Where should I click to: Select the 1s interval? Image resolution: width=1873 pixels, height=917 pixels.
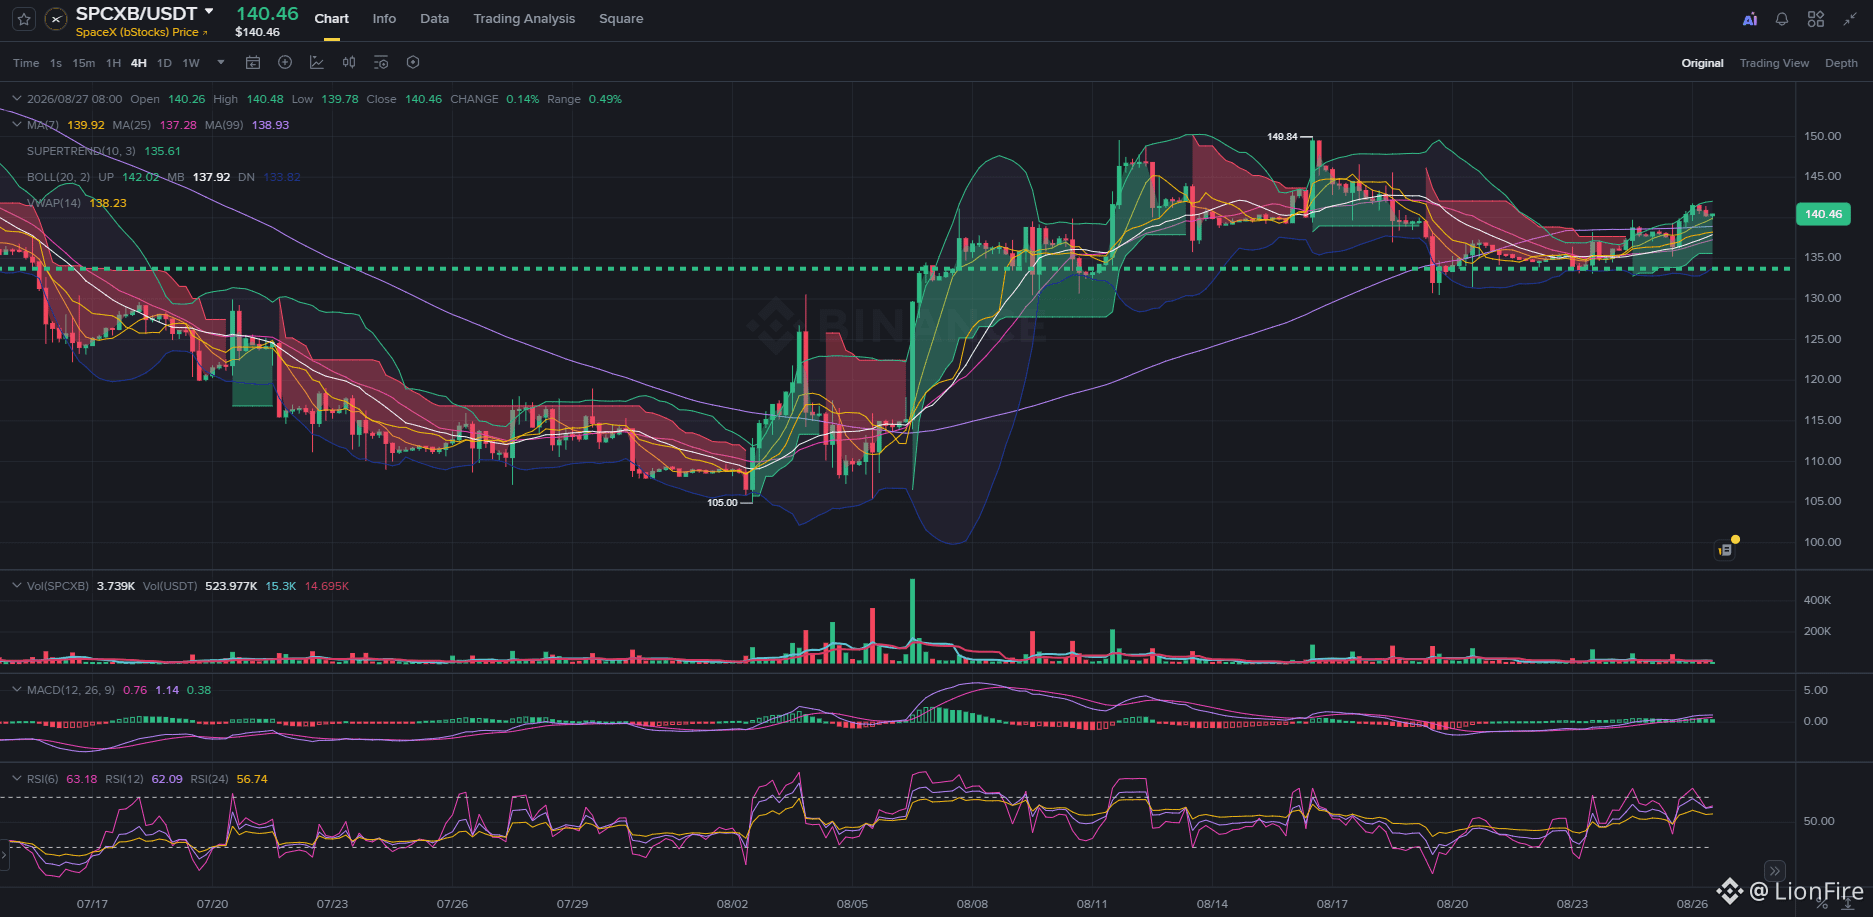pyautogui.click(x=56, y=63)
